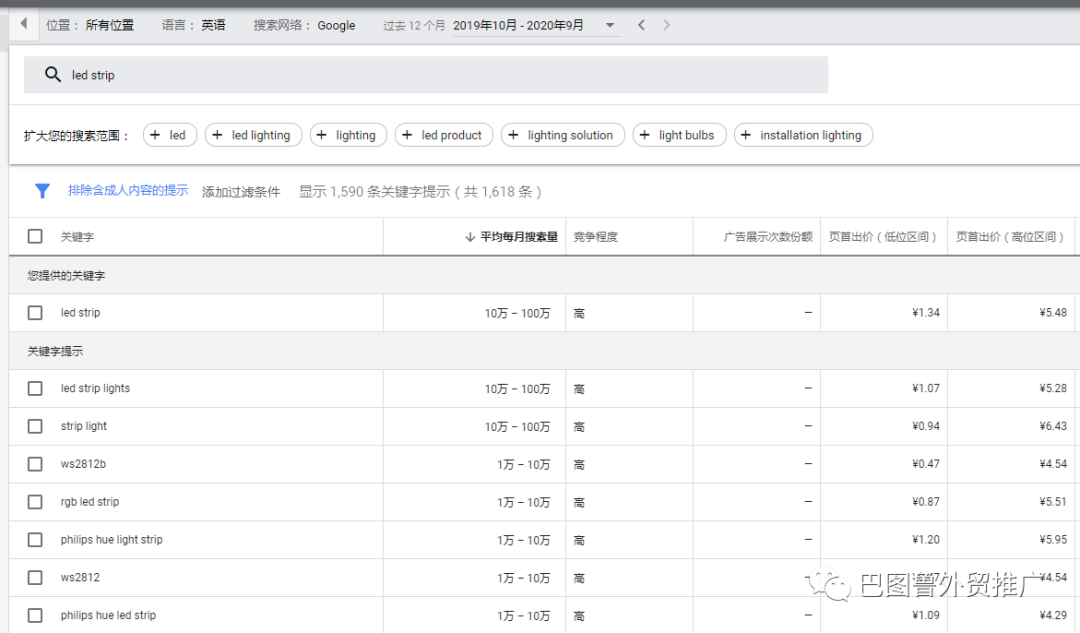The width and height of the screenshot is (1080, 633).
Task: Click the 关键字 column header
Action: pyautogui.click(x=78, y=236)
